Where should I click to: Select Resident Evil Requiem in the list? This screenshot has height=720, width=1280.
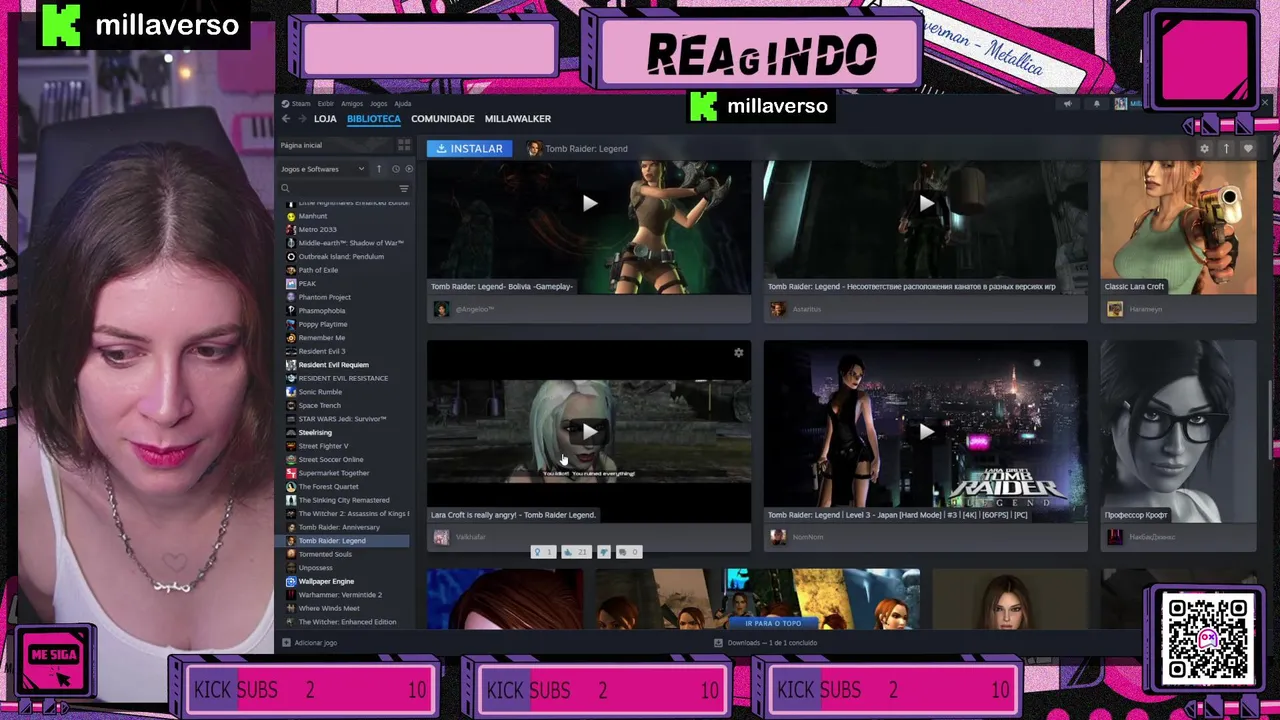click(333, 364)
